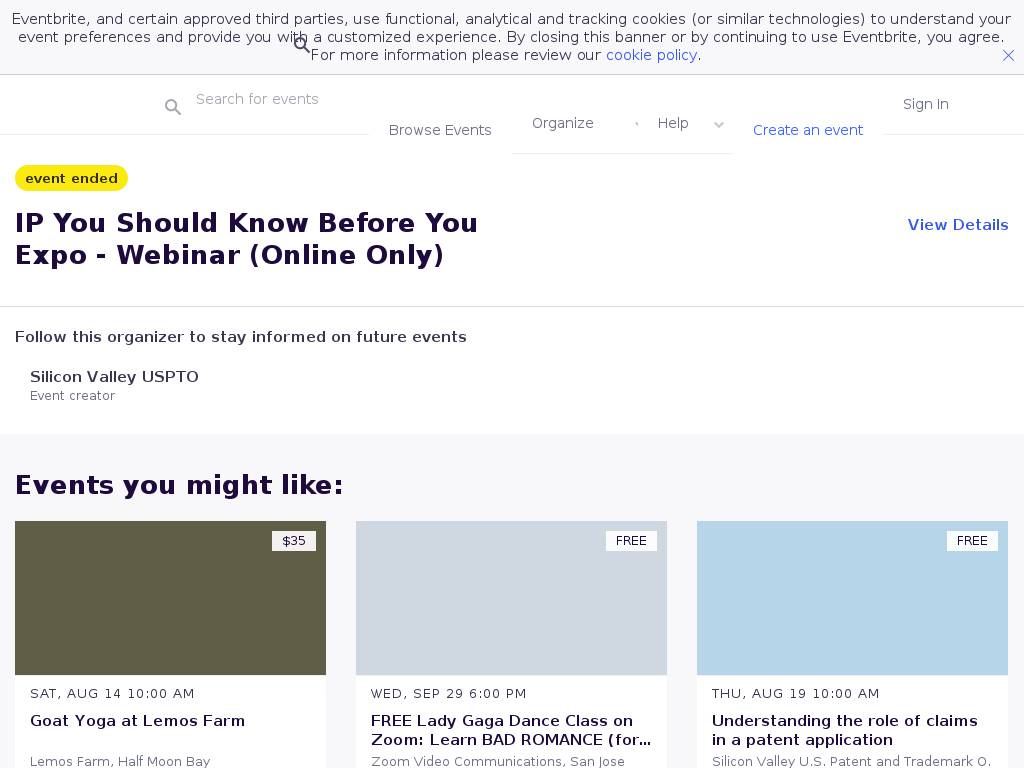Open Understanding the role of claims title
This screenshot has width=1024, height=768.
click(844, 730)
